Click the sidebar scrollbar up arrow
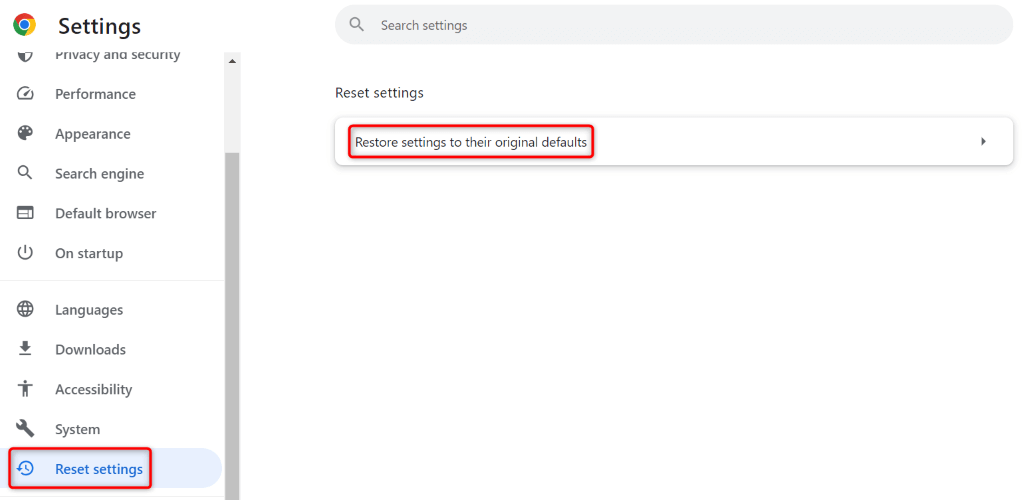This screenshot has width=1024, height=500. (233, 61)
